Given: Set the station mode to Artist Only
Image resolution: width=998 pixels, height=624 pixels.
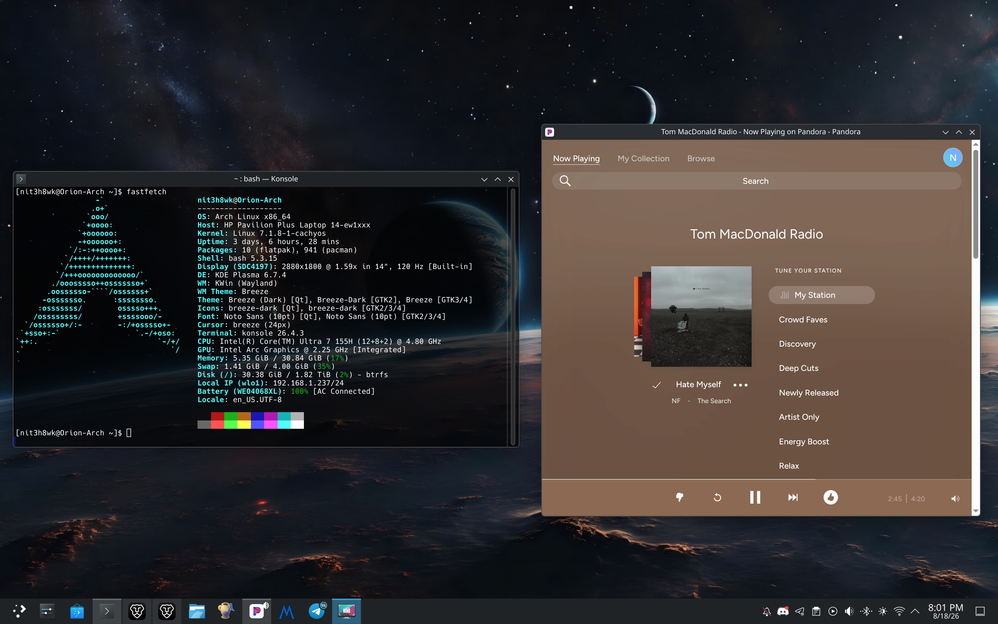Looking at the screenshot, I should pos(799,417).
